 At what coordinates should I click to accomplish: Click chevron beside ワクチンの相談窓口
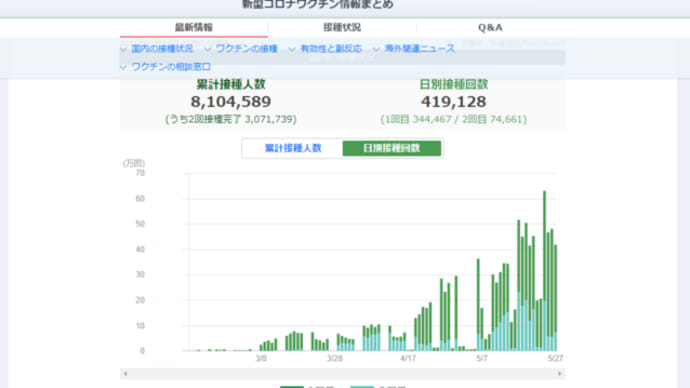(x=124, y=68)
